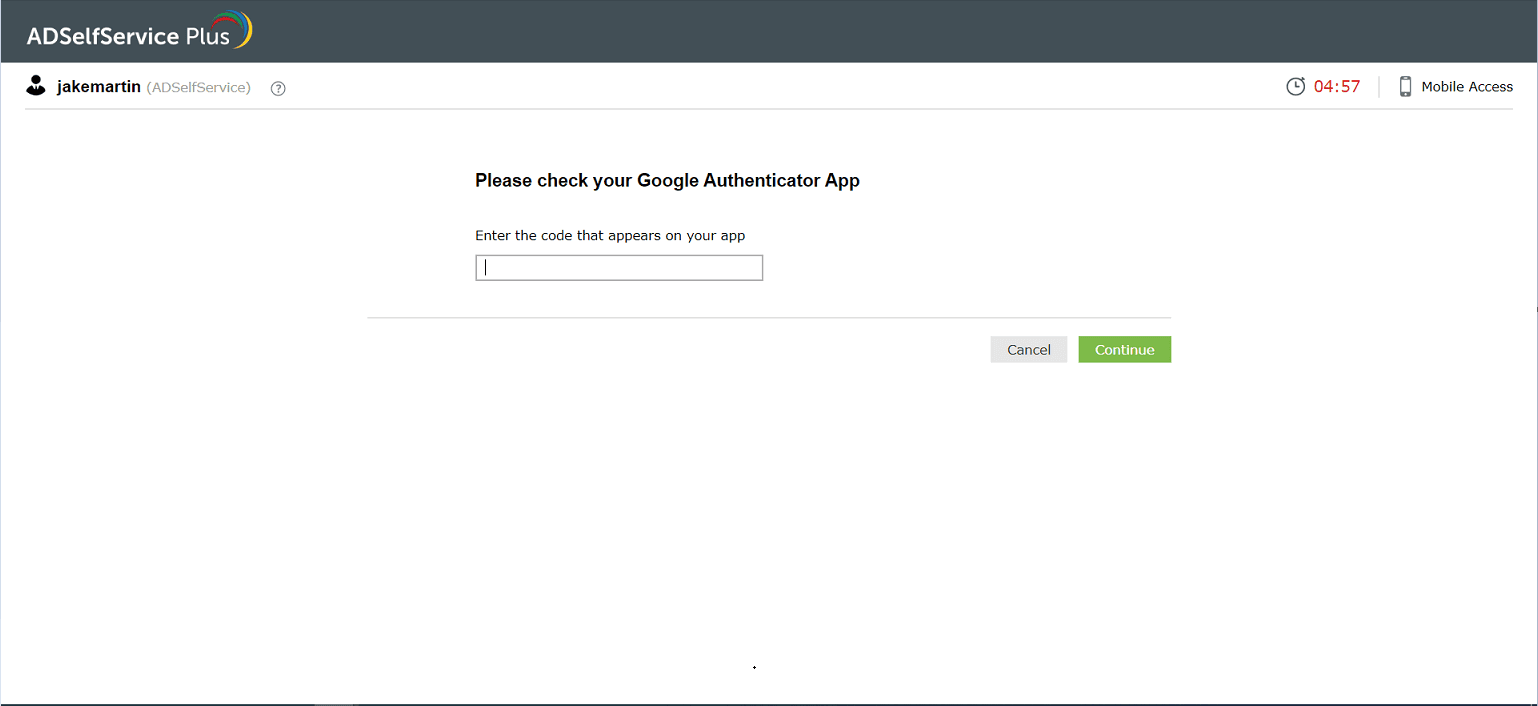Click the 'Enter the code' field label

pos(610,236)
